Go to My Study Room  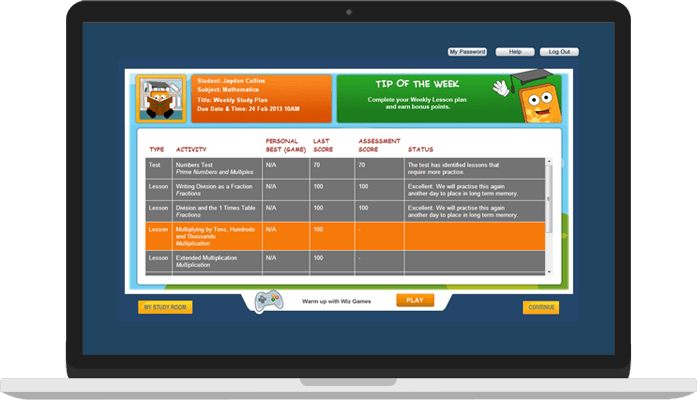click(x=165, y=307)
